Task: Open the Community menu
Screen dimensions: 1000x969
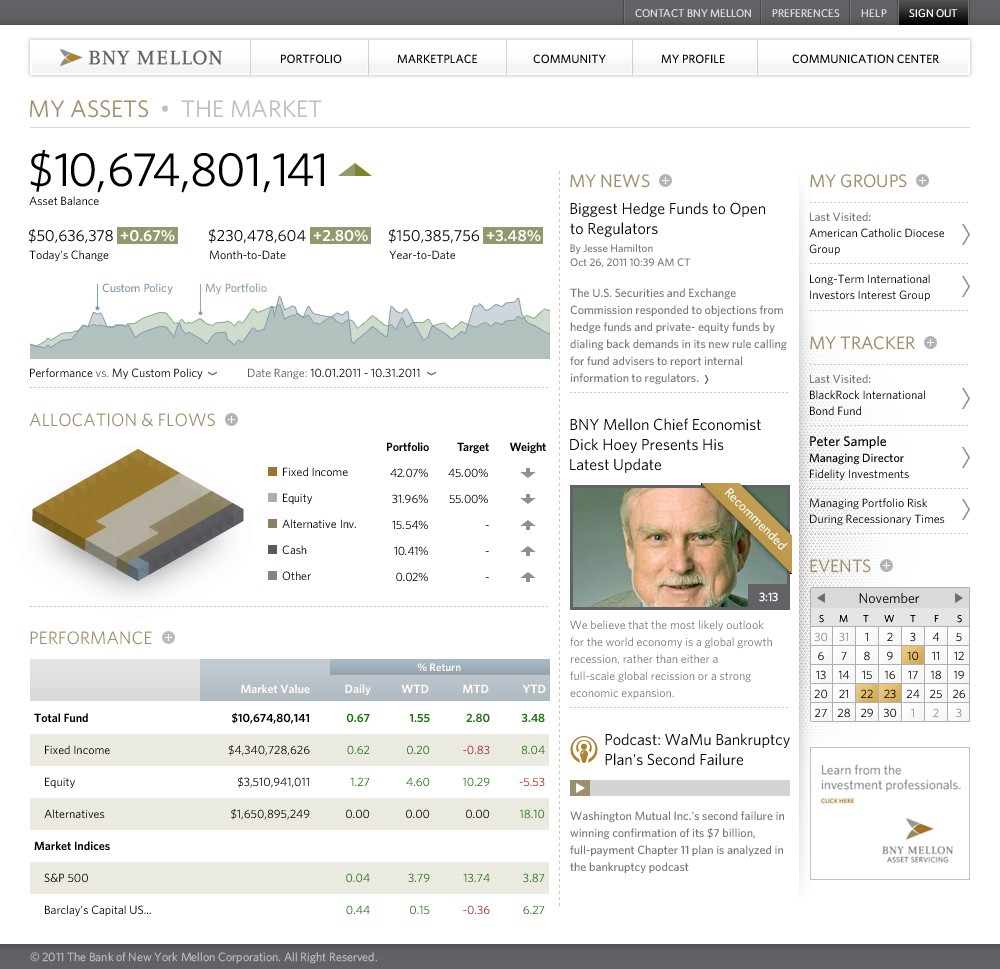Action: [x=569, y=59]
